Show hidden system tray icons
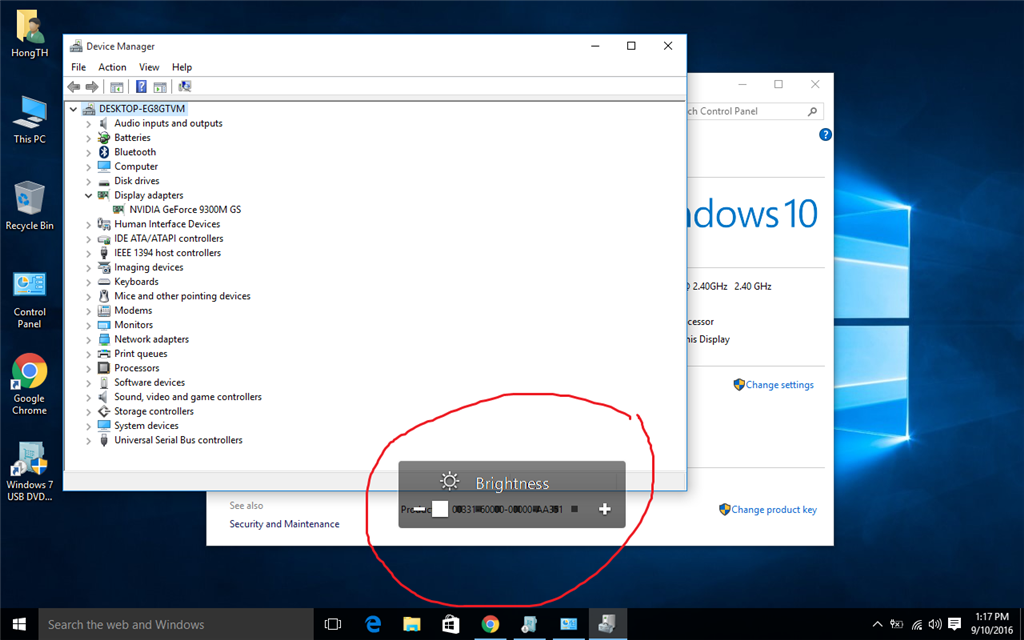 click(x=878, y=624)
